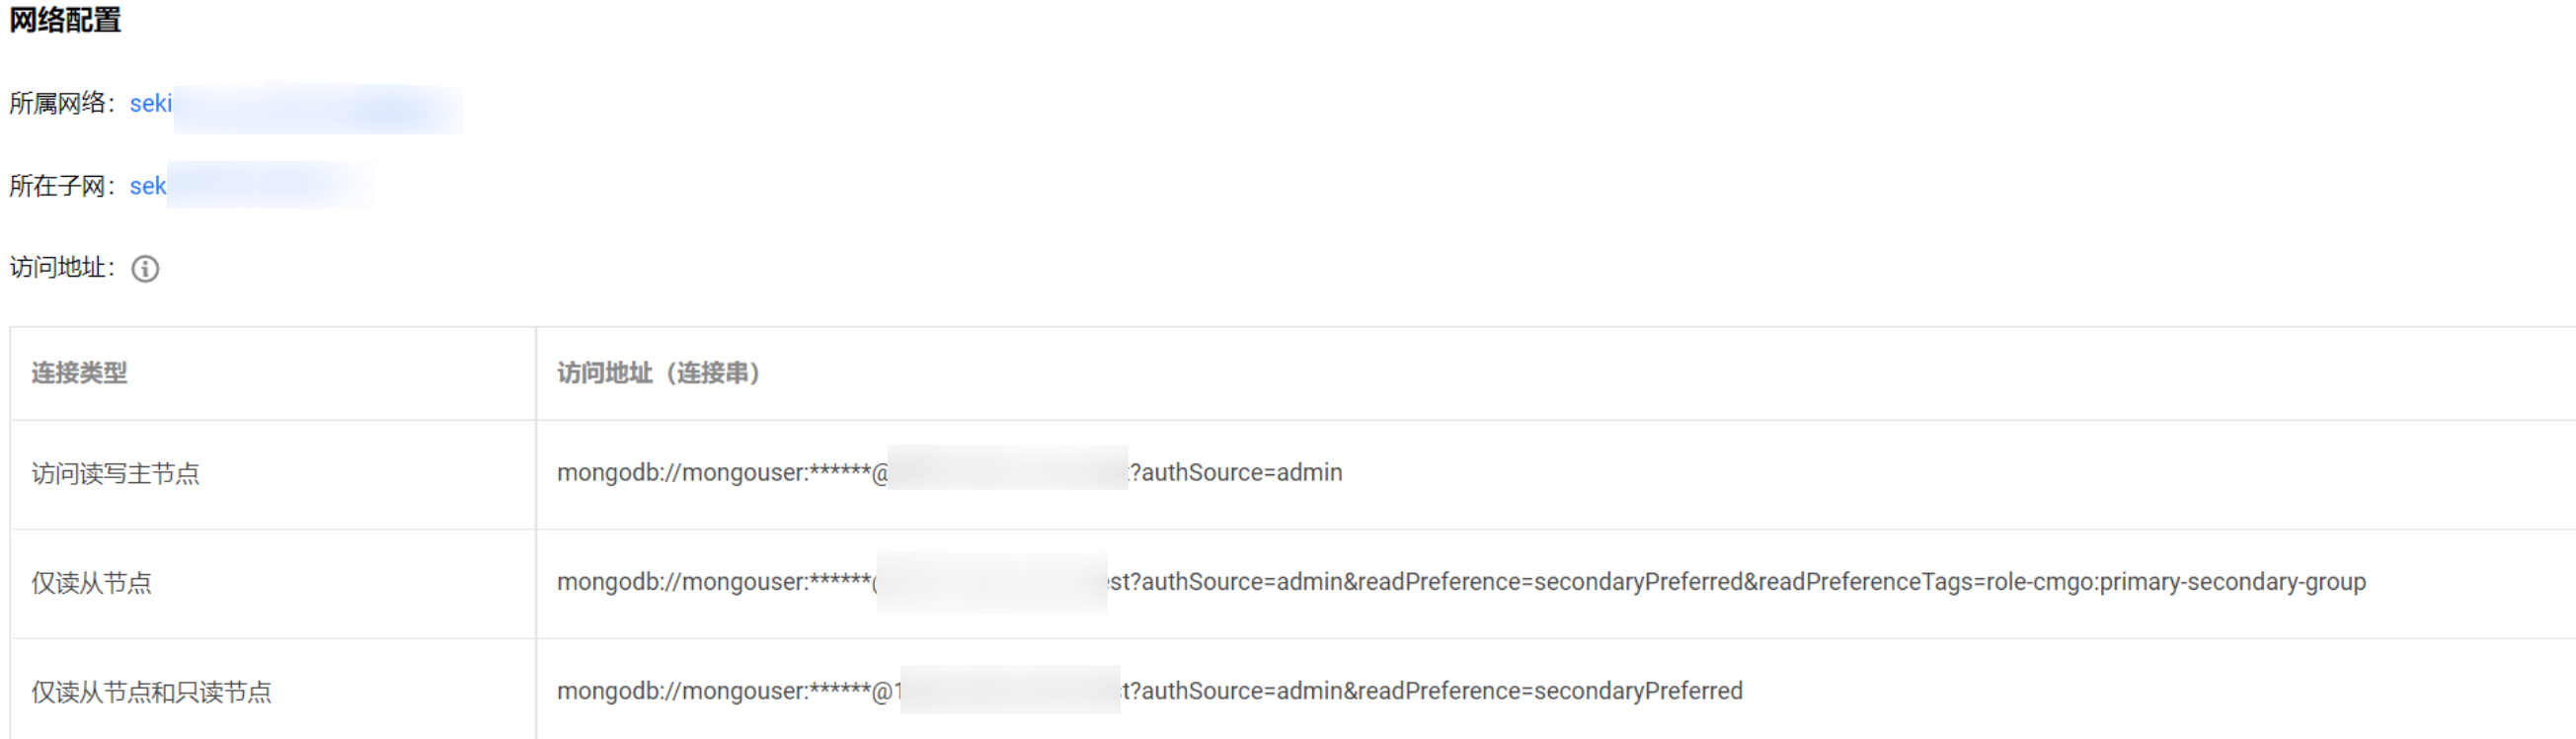Click the blurred host in the 仅读从节点 row

point(991,582)
